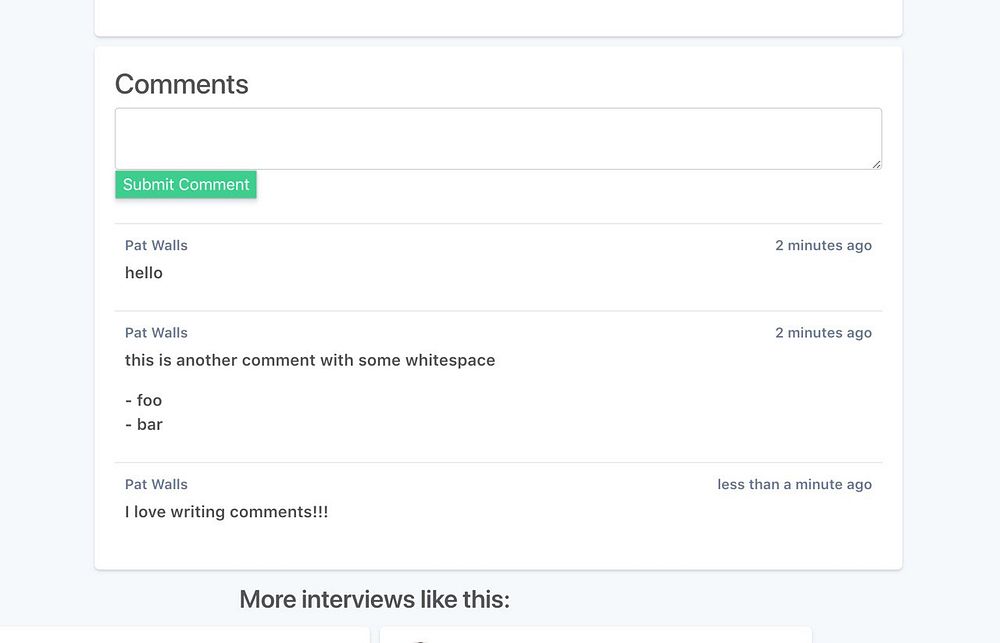Screen dimensions: 1000x643
Task: Click '2 minutes ago' on hello comment
Action: coord(823,245)
